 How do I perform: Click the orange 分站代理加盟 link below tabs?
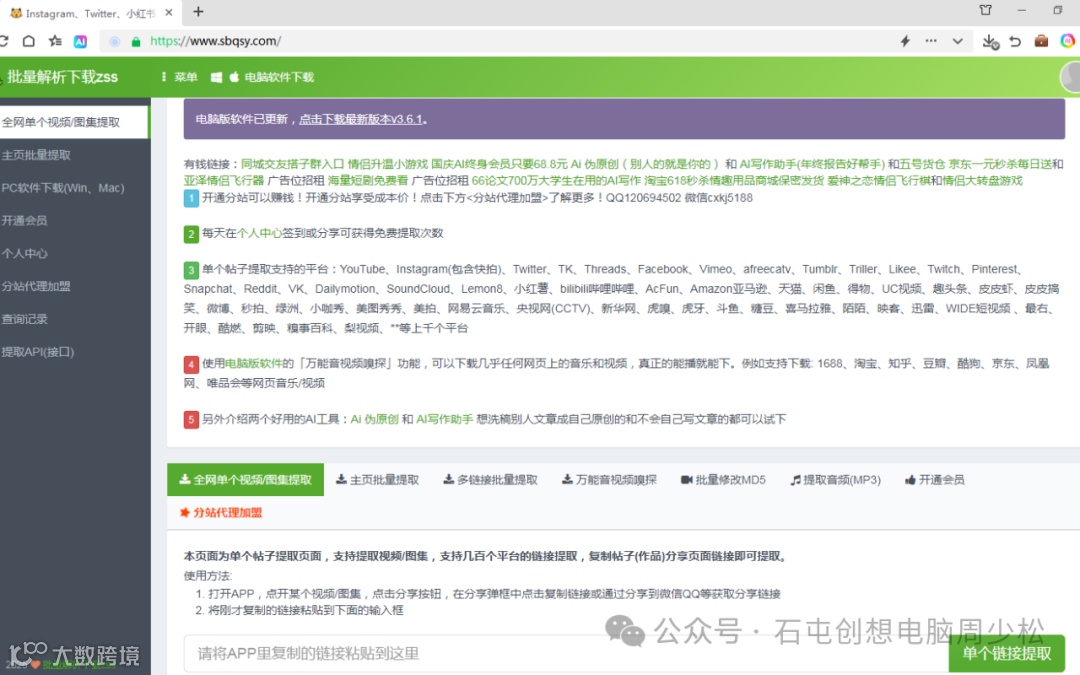point(221,512)
